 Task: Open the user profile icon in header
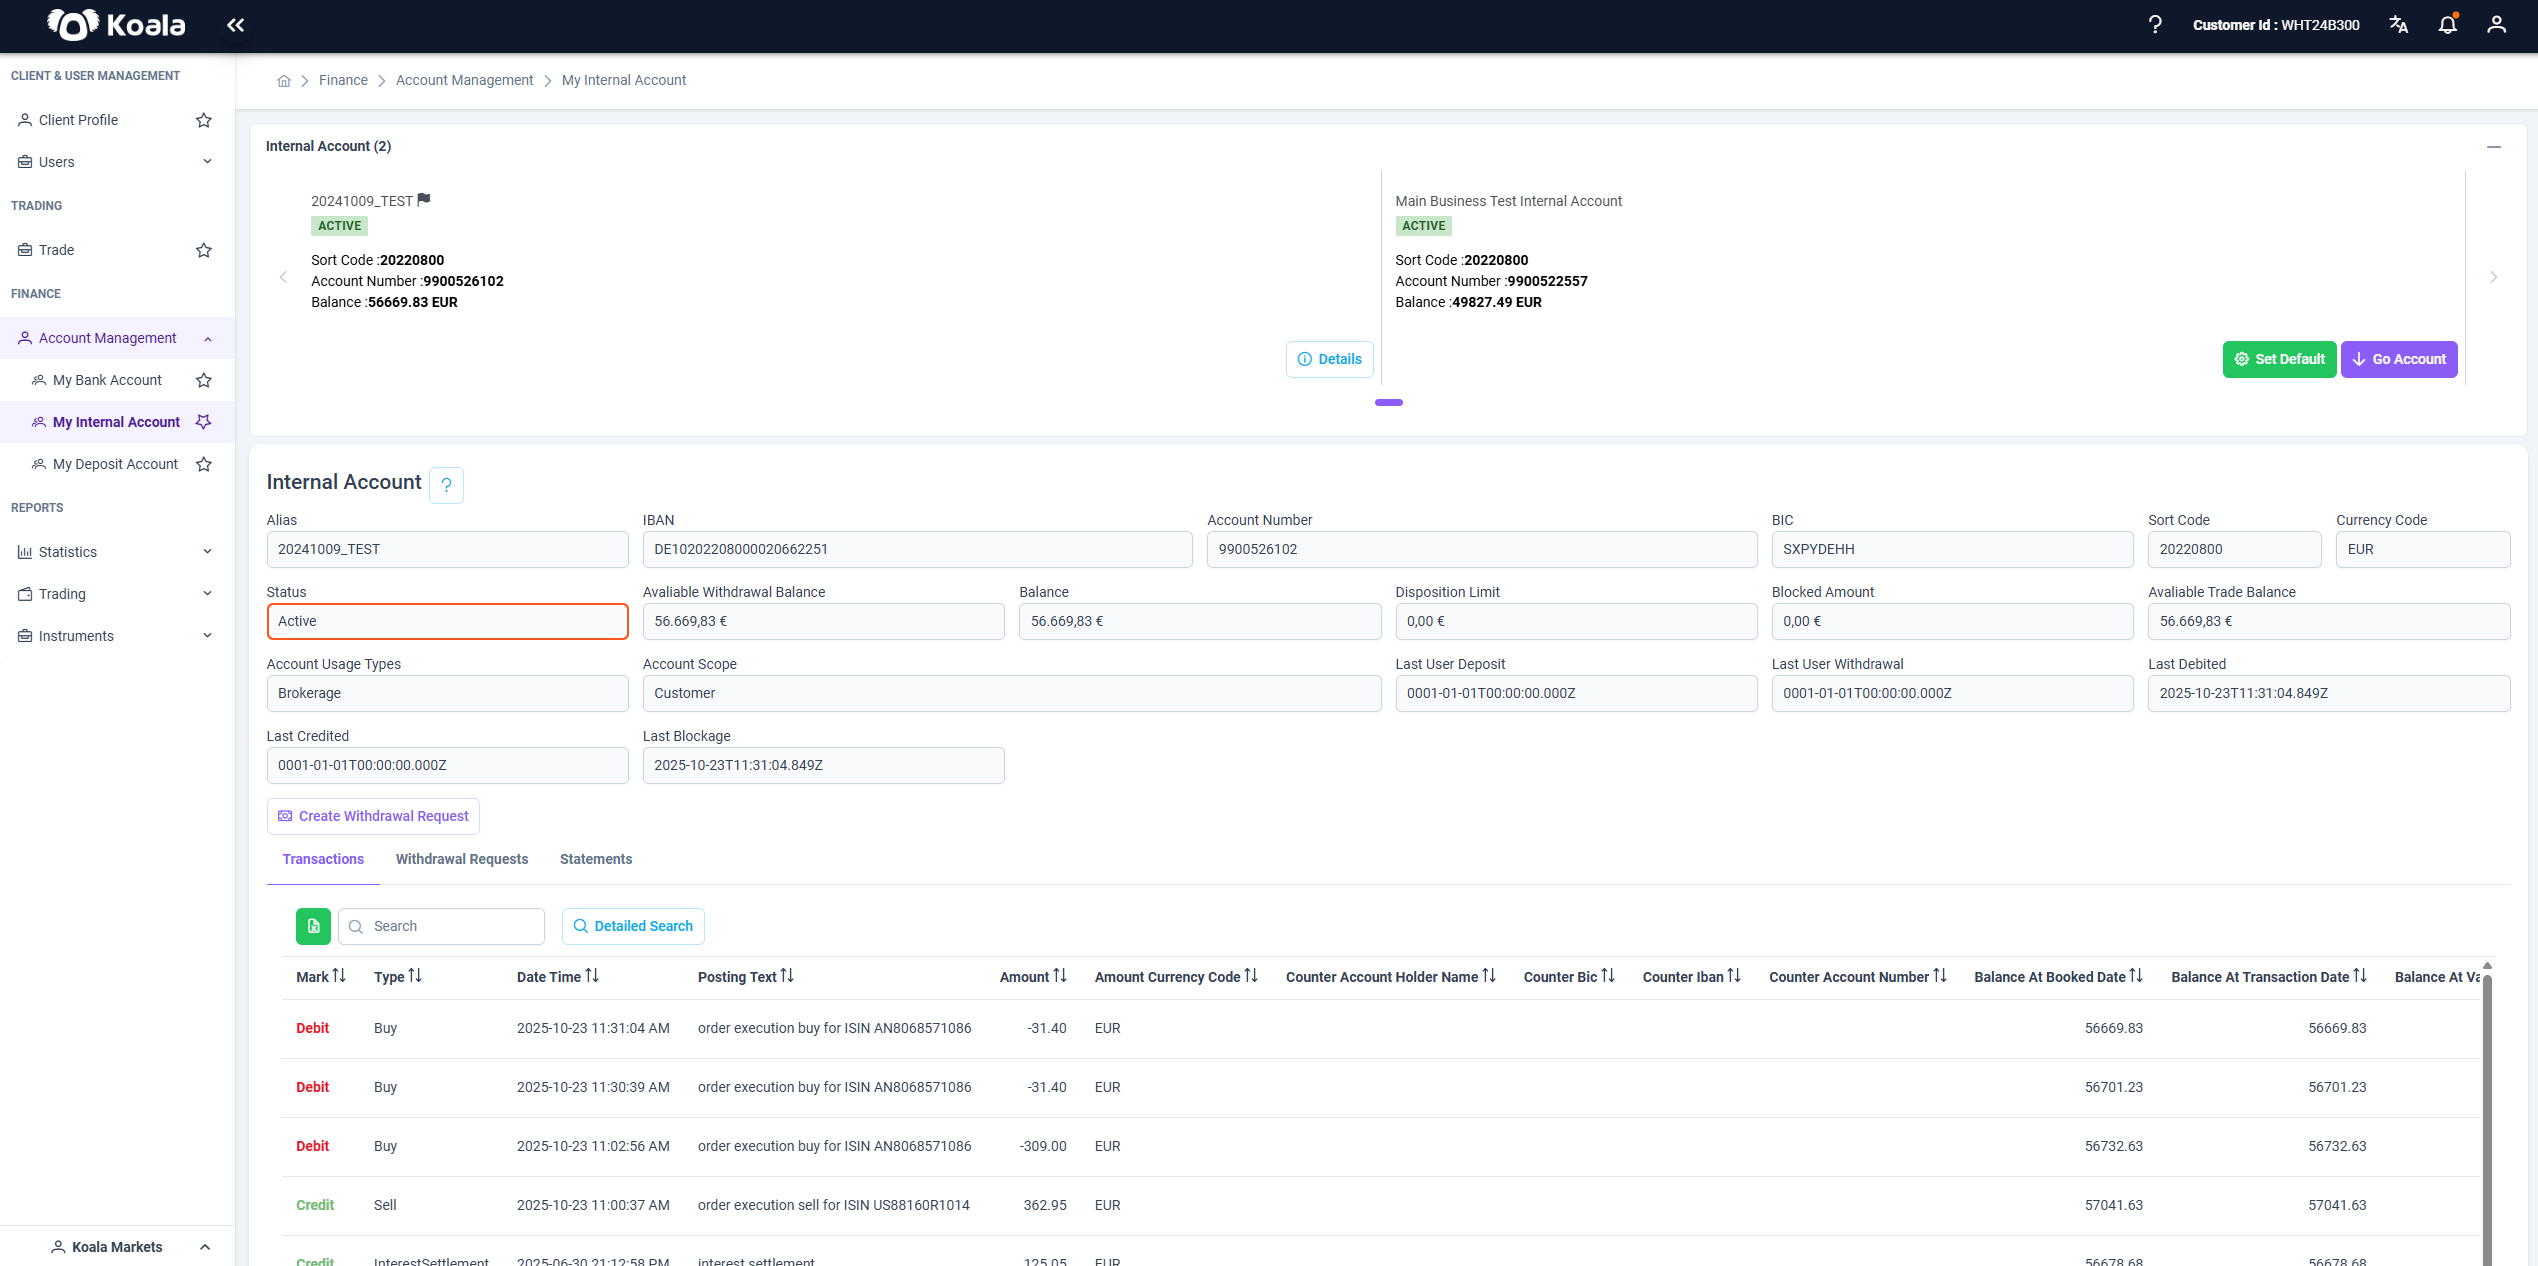(2496, 25)
